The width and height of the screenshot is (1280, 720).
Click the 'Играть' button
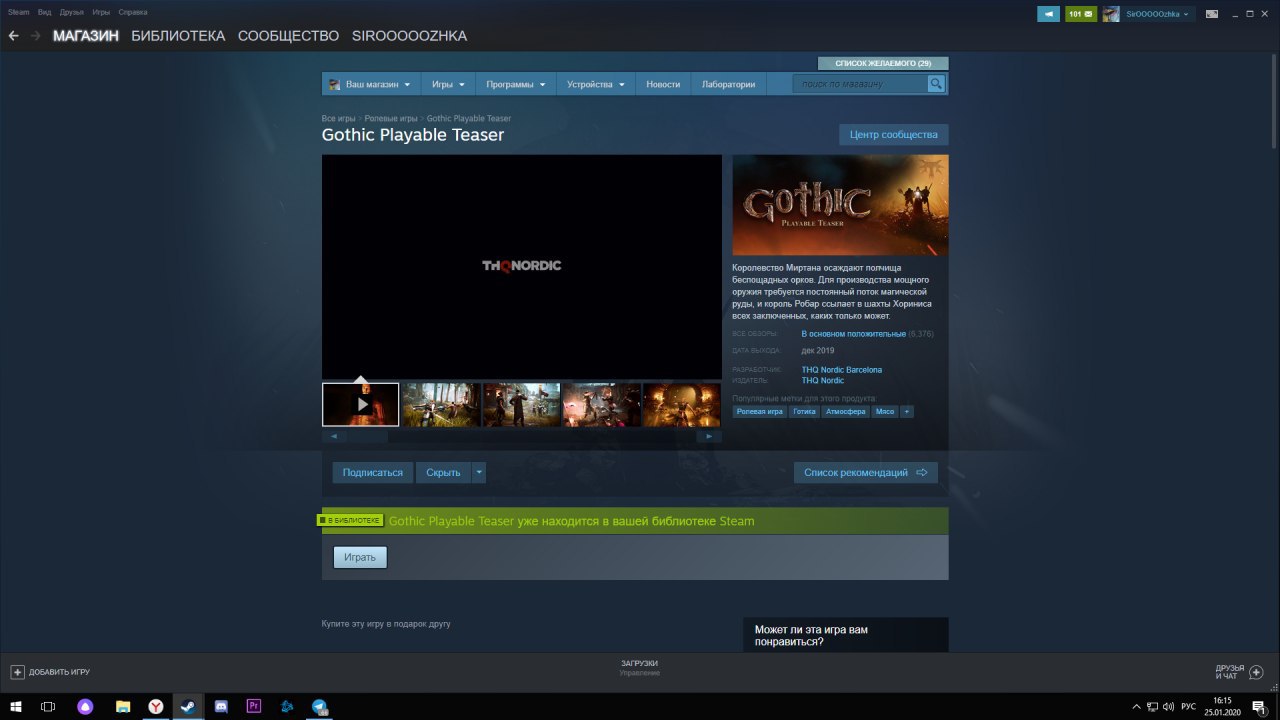pyautogui.click(x=360, y=557)
